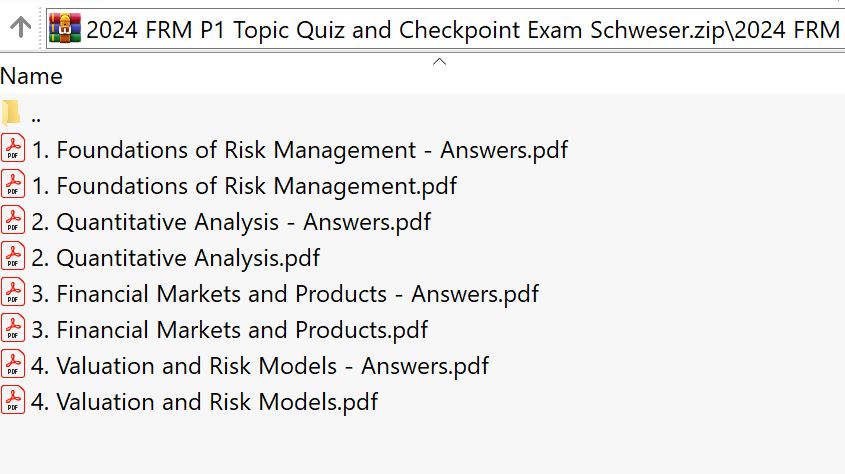Click the sort direction arrow above the list
845x474 pixels.
[438, 62]
